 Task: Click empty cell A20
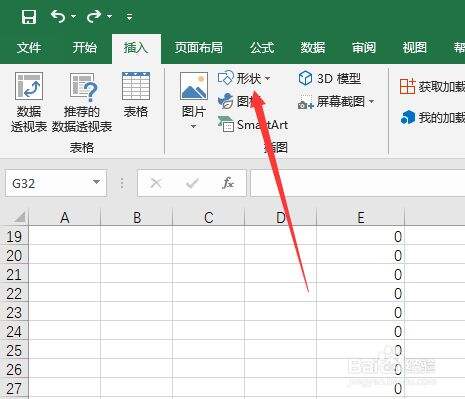(x=65, y=255)
